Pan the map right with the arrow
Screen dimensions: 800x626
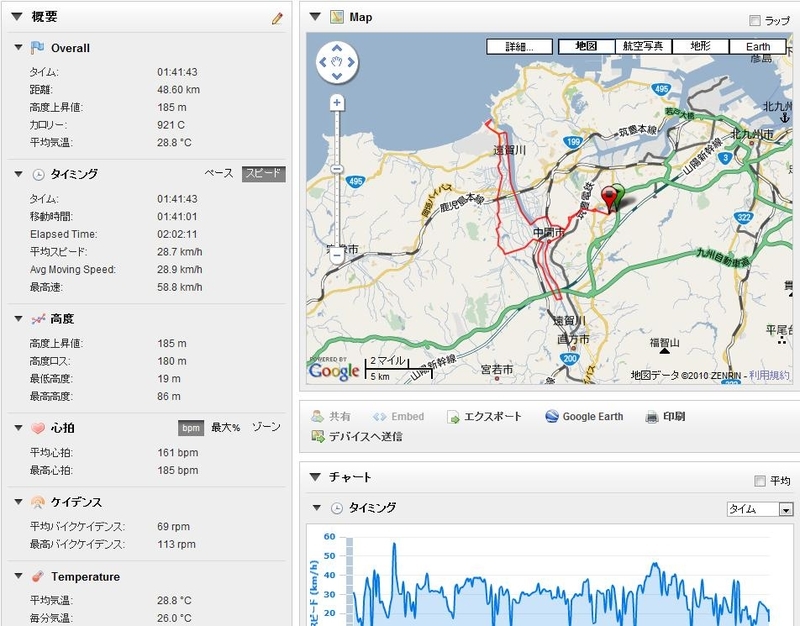click(351, 62)
